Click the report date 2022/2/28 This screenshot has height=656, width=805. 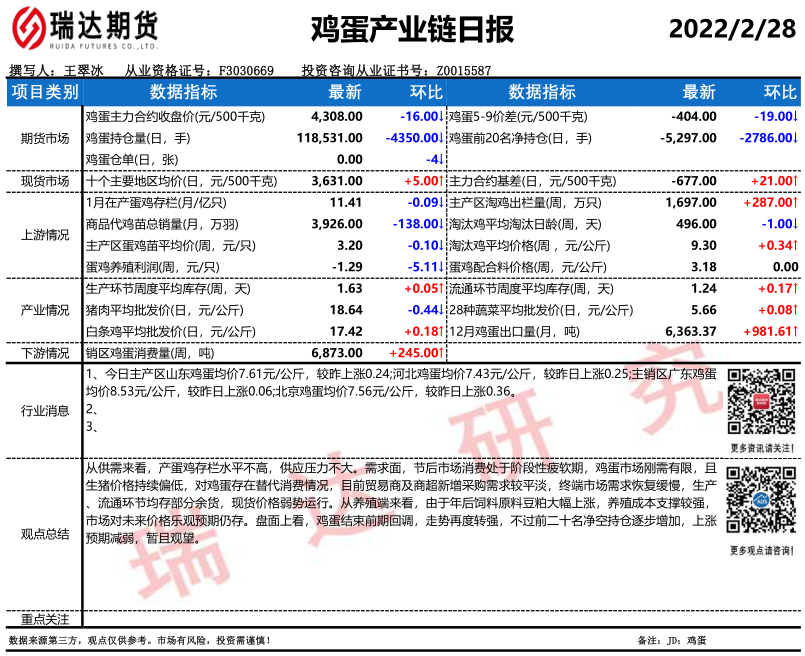(732, 28)
